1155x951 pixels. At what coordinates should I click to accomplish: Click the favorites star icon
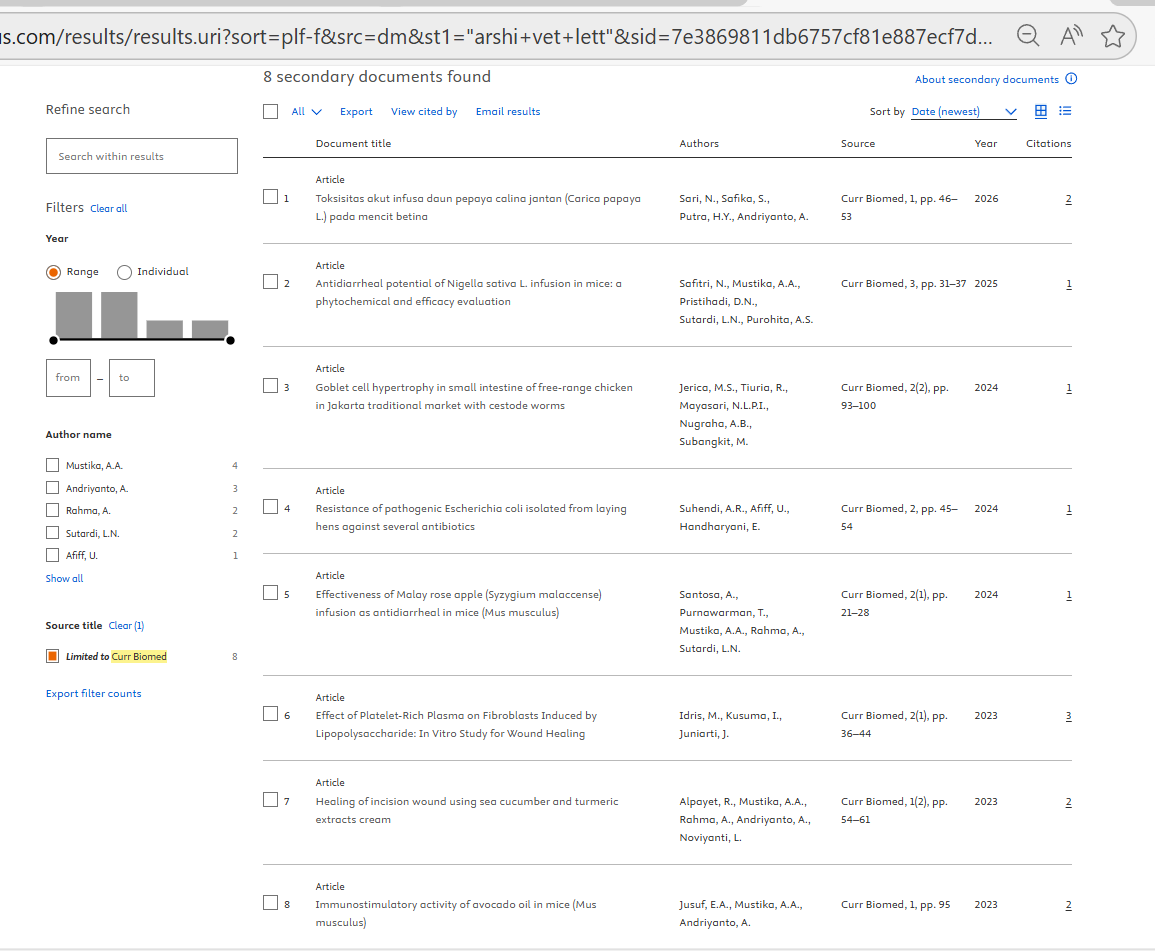coord(1112,36)
